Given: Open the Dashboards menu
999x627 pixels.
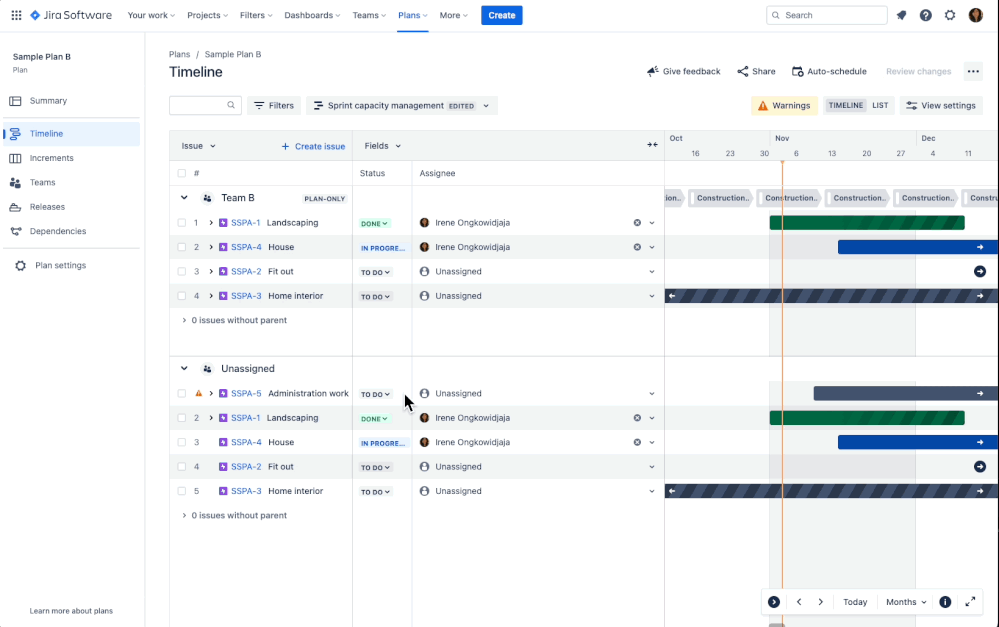Looking at the screenshot, I should click(312, 15).
